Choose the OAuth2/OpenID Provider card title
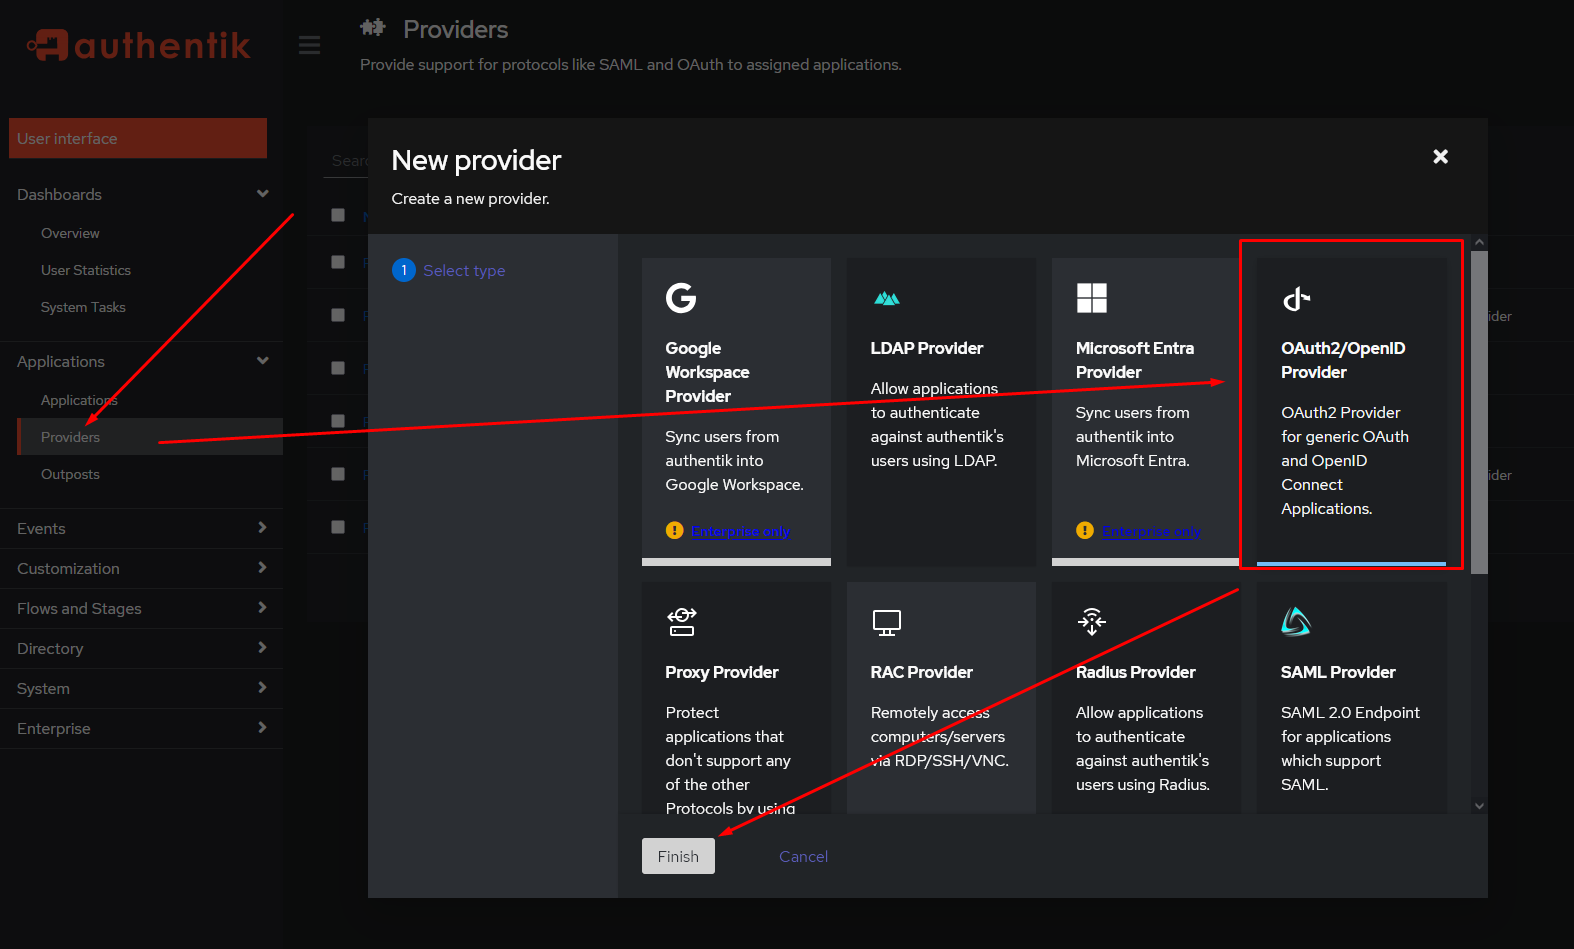1574x949 pixels. click(1343, 360)
